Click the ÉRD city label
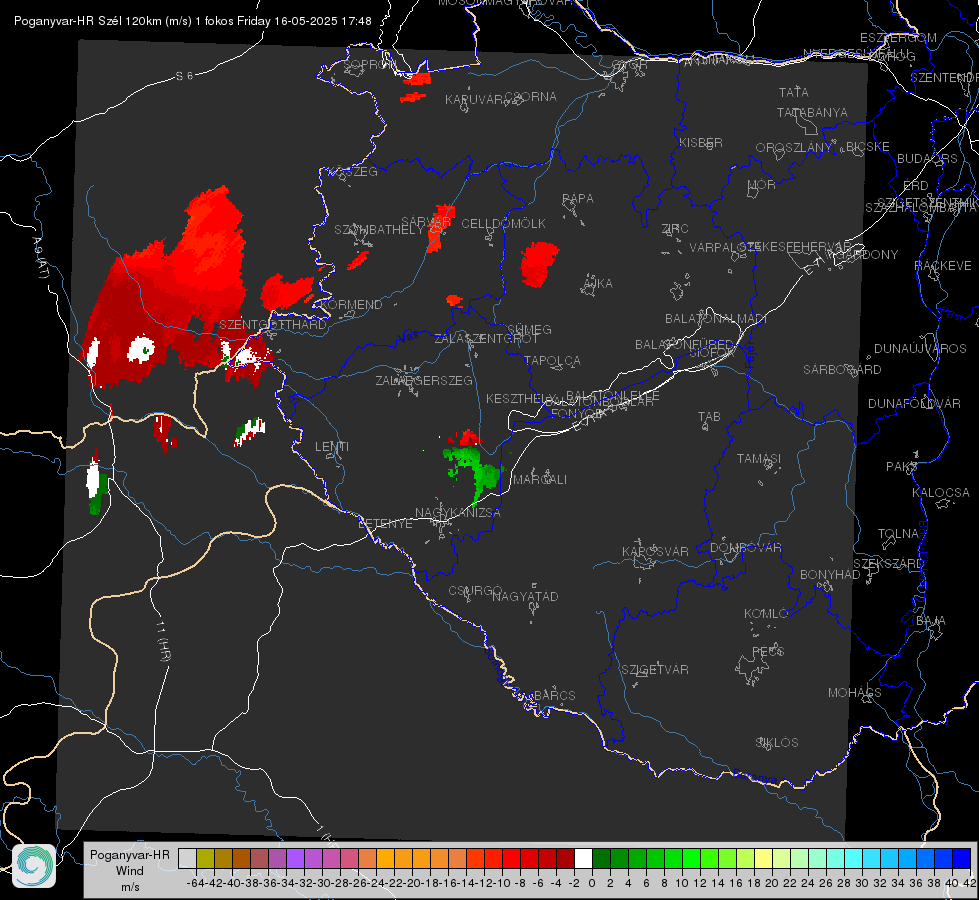Image resolution: width=979 pixels, height=900 pixels. click(916, 186)
